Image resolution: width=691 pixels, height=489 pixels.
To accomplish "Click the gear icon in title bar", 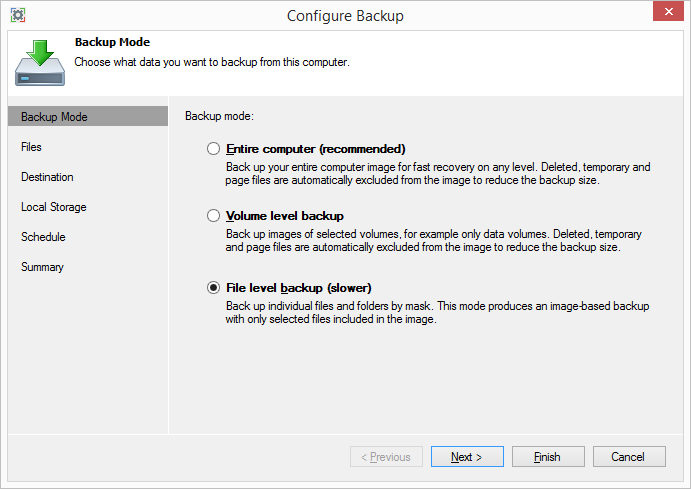I will [18, 16].
